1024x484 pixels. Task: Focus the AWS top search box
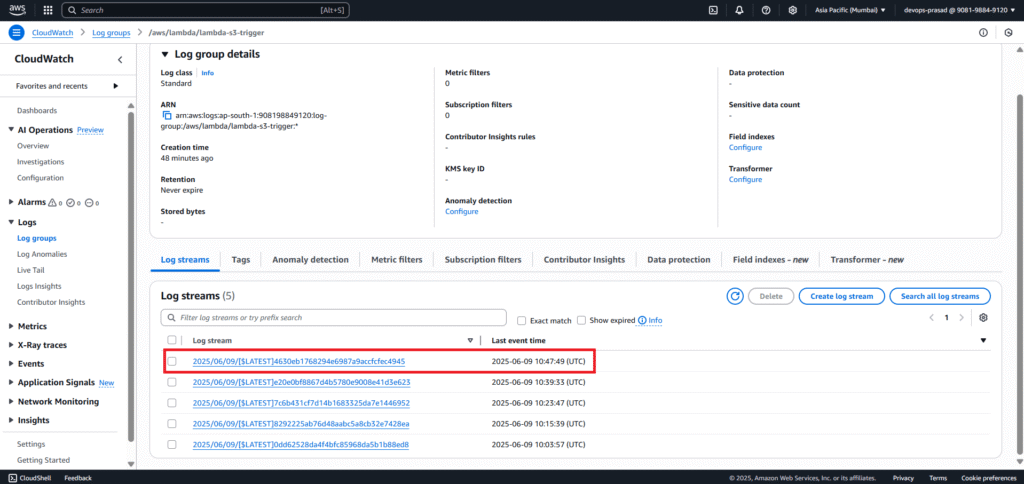tap(206, 10)
